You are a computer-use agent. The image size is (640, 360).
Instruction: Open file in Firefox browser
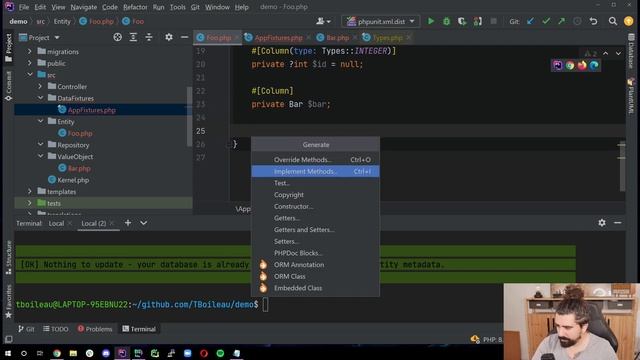coord(582,65)
